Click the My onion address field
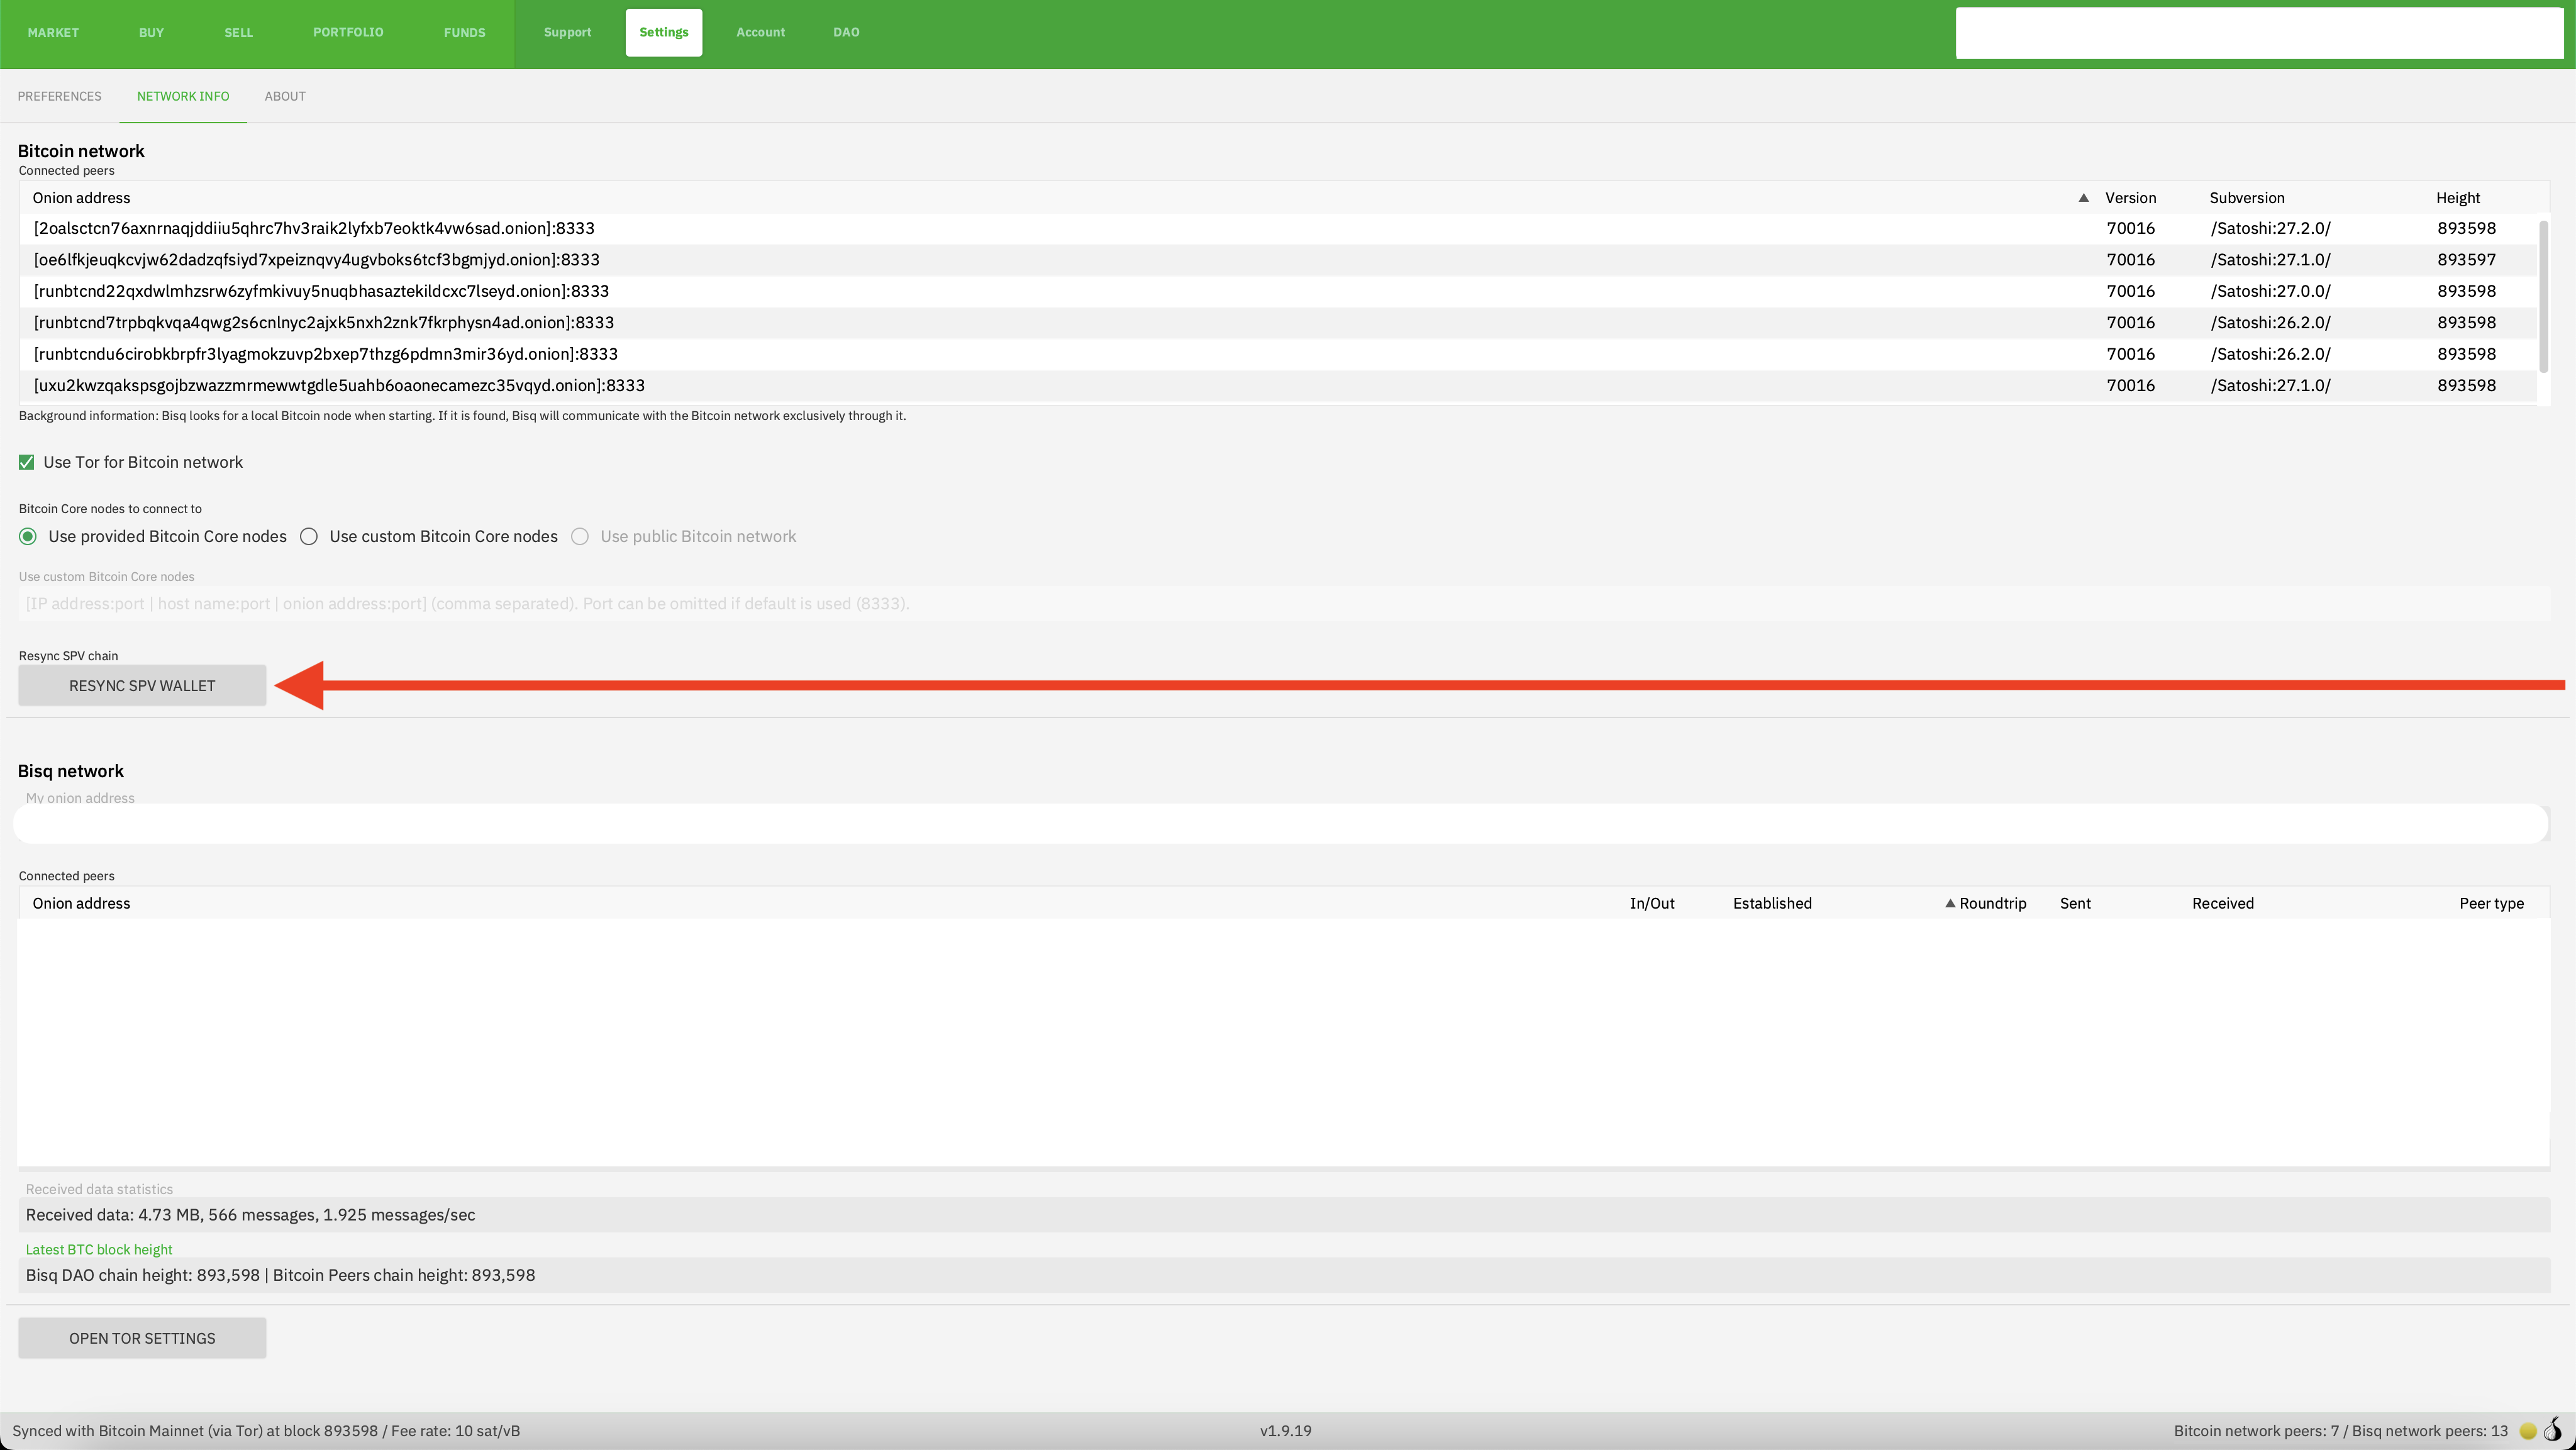This screenshot has height=1450, width=2576. 1280,824
